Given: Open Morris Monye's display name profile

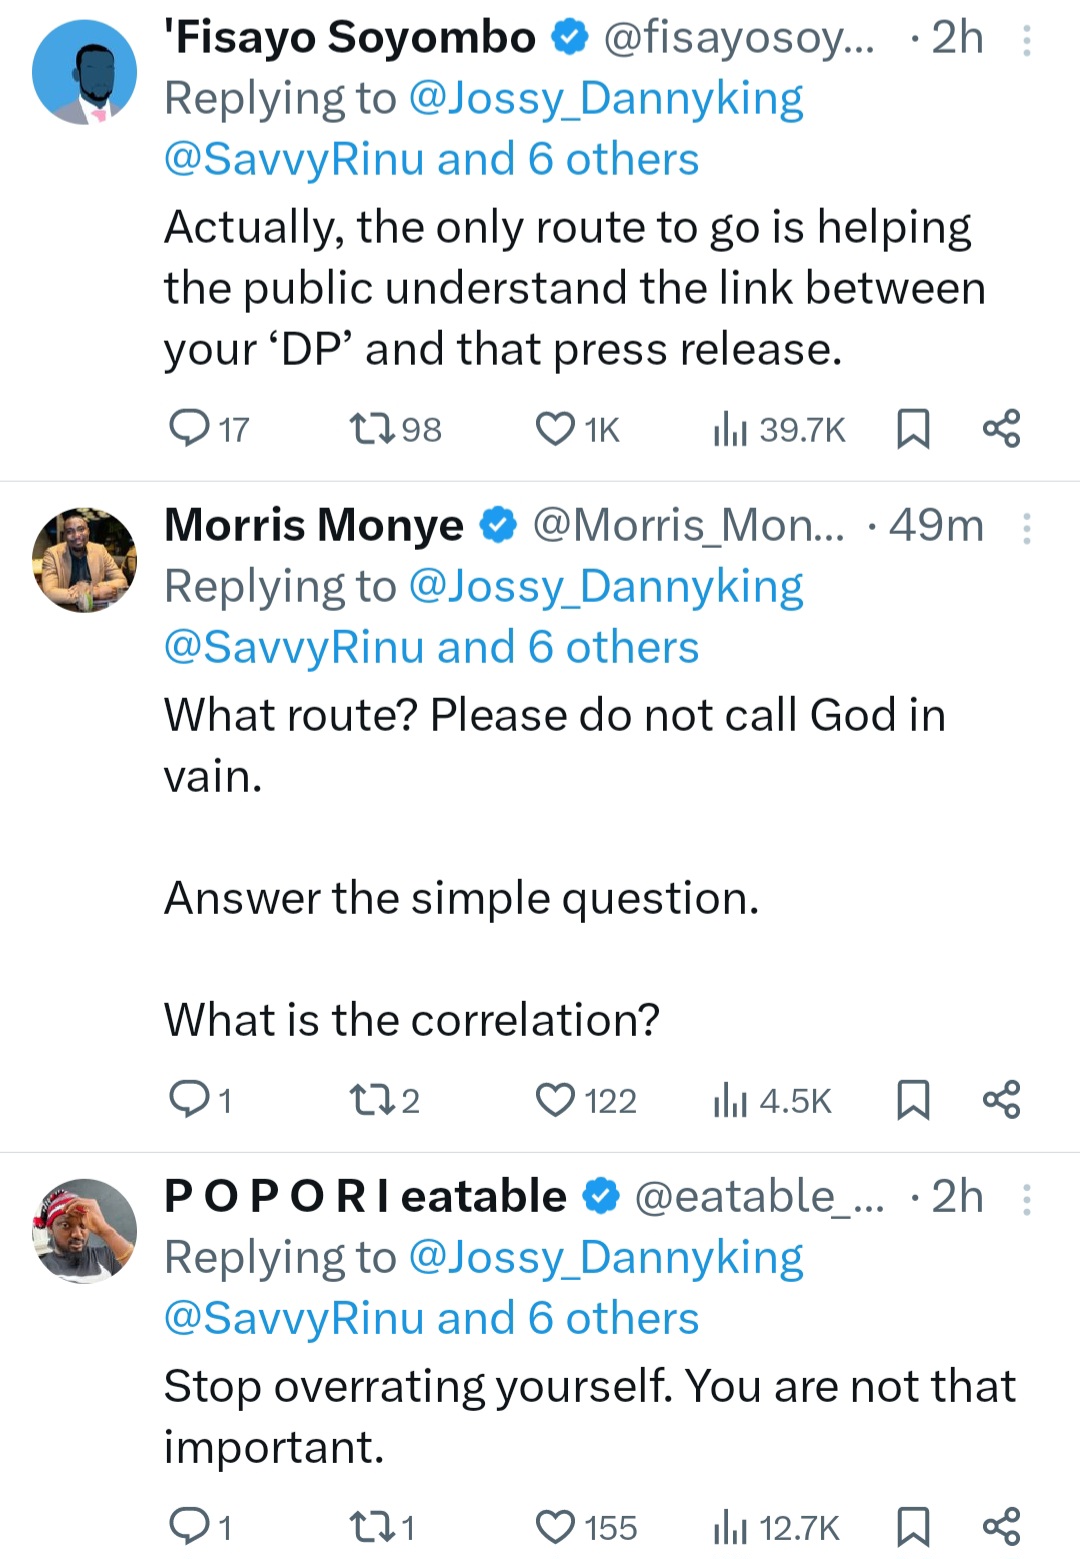Looking at the screenshot, I should (x=314, y=525).
